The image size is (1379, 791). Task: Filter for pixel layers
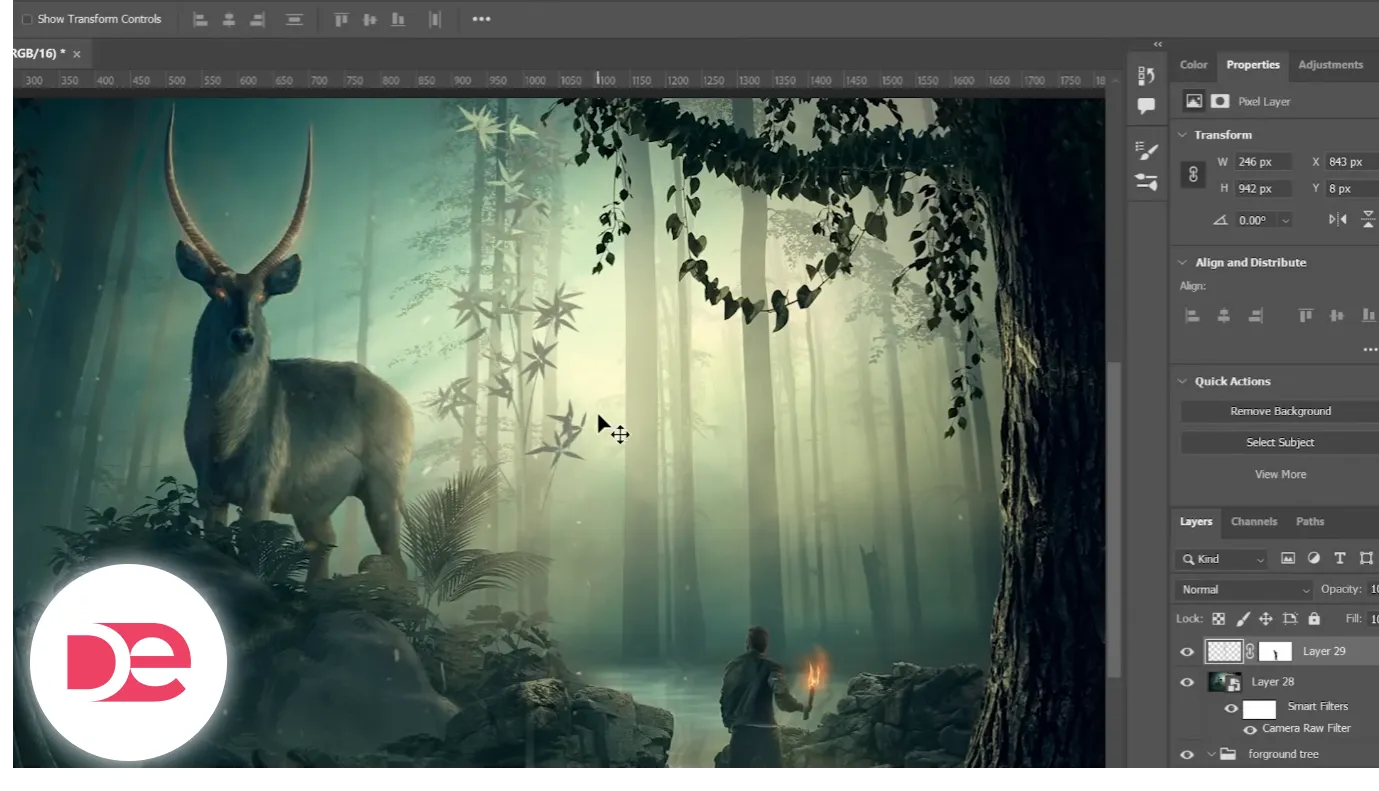coord(1288,559)
